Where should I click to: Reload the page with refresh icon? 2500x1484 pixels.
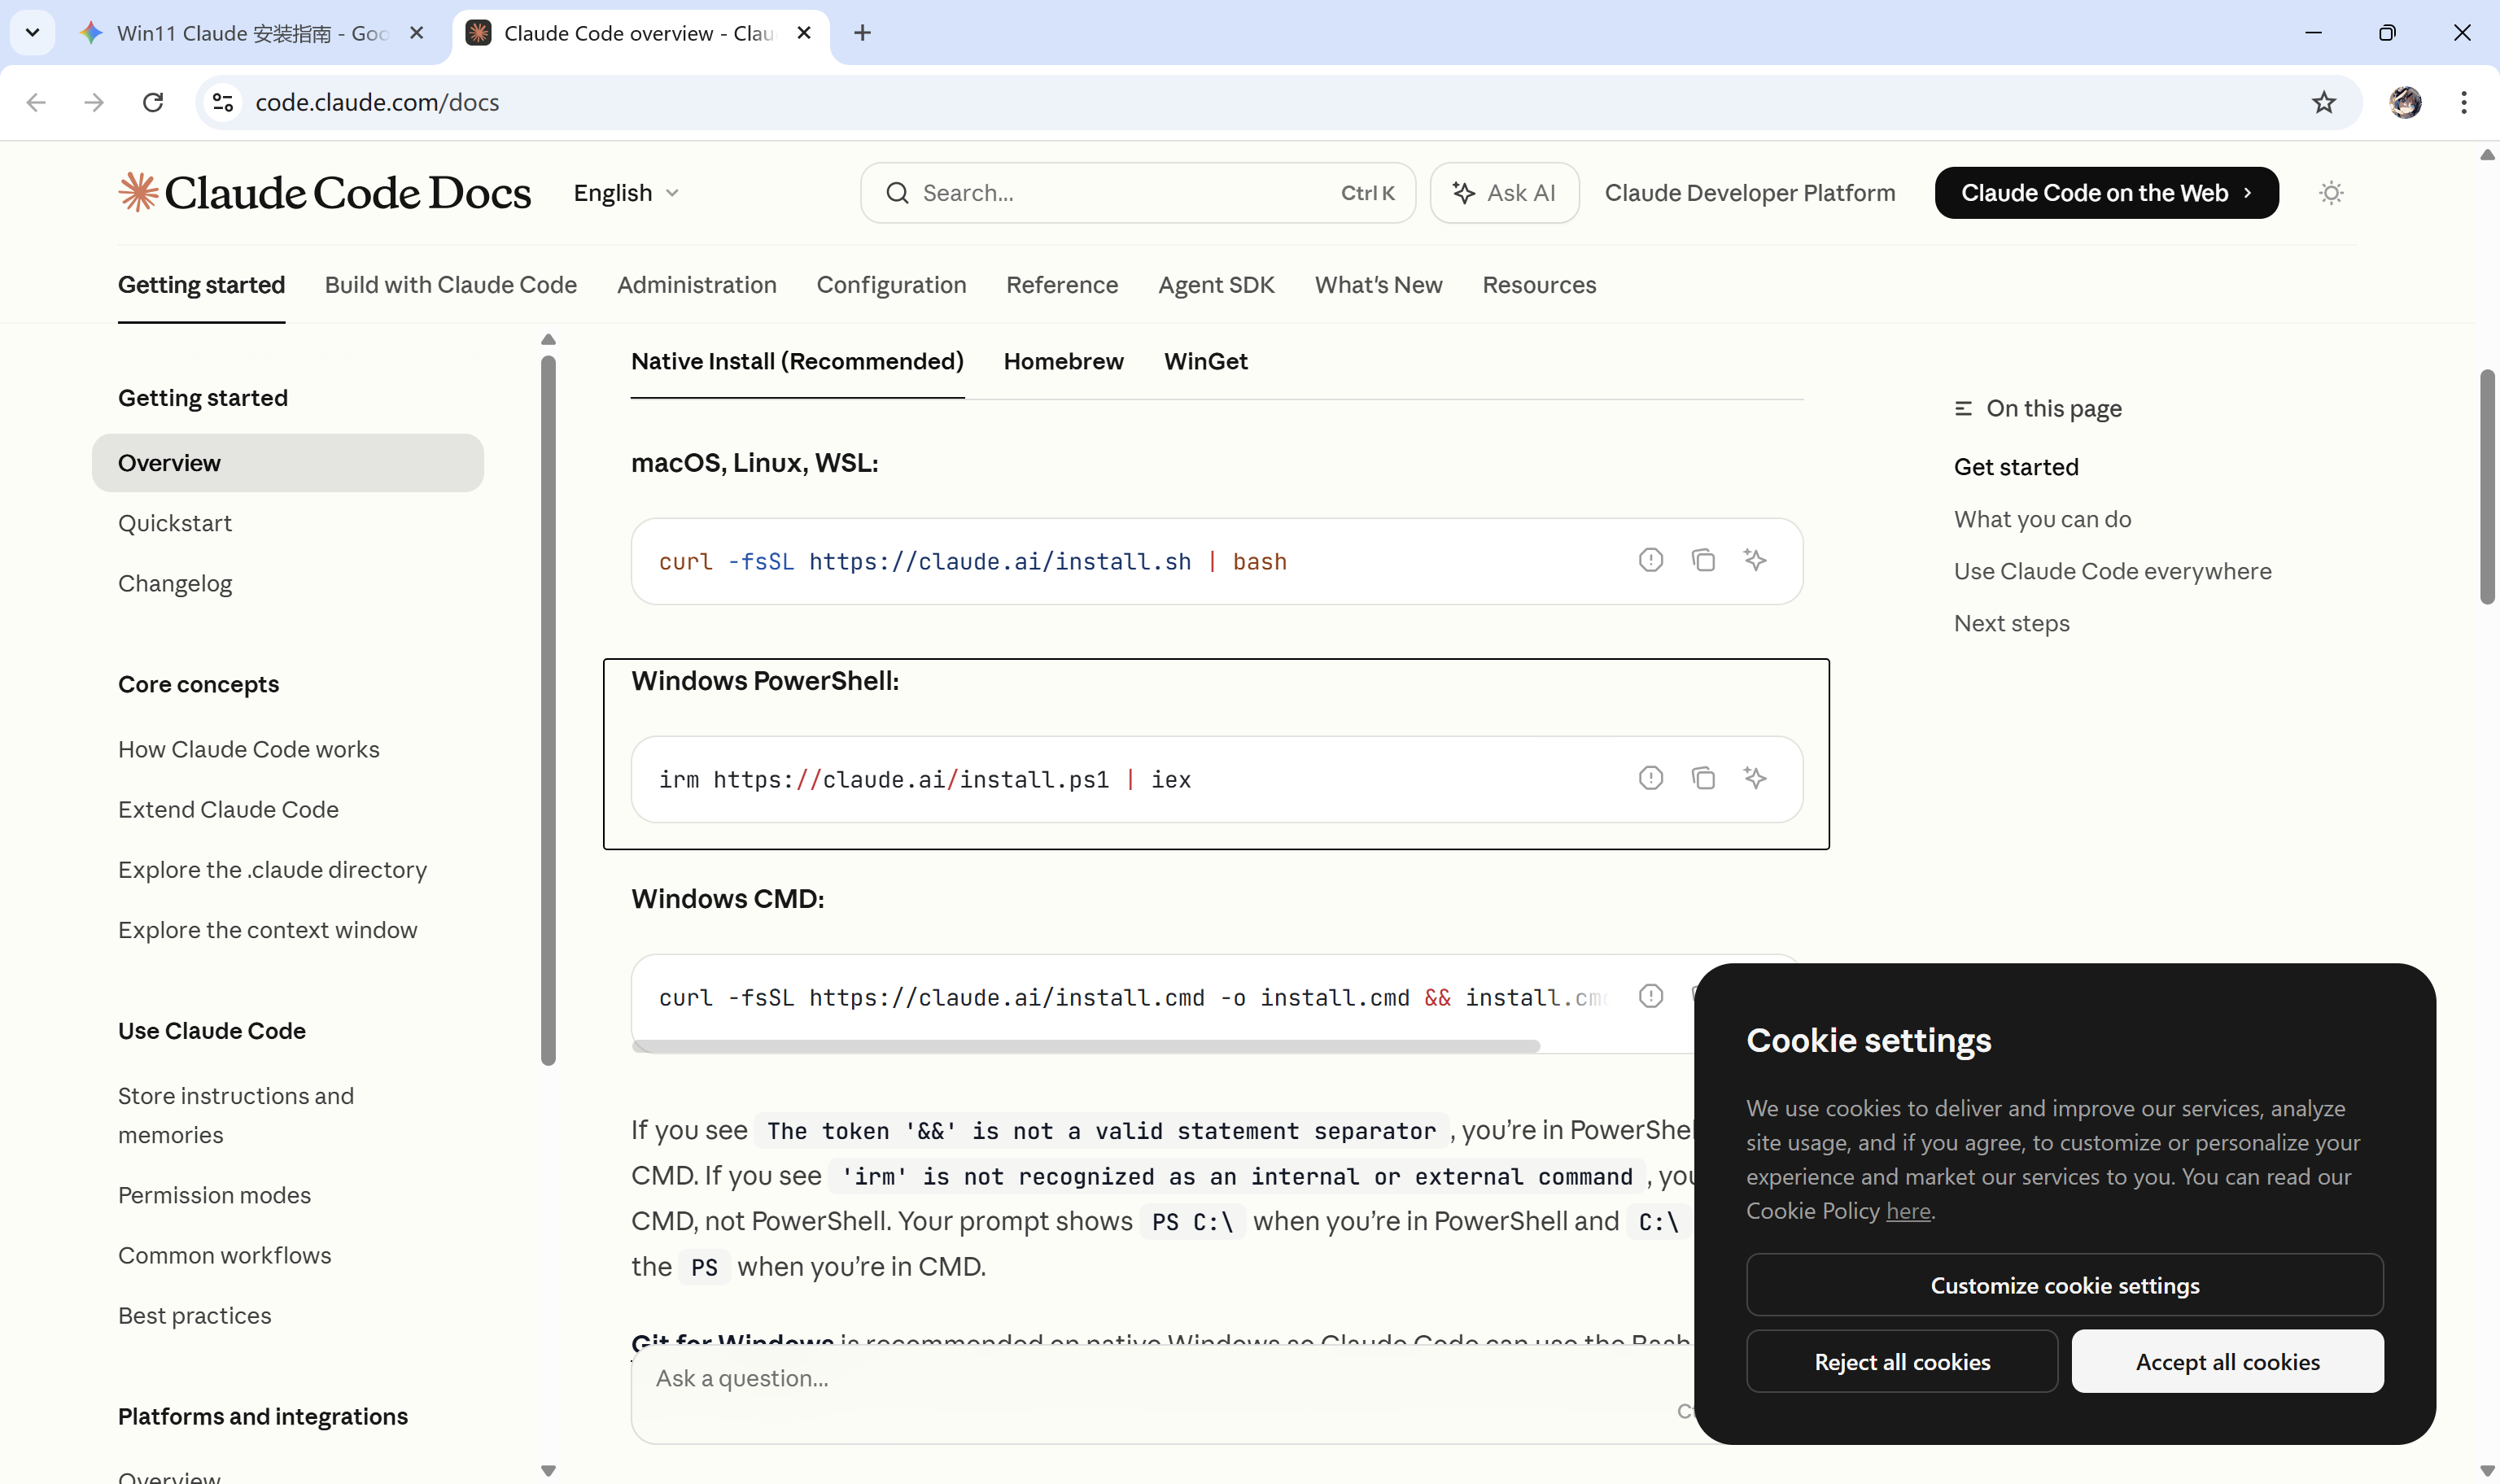[x=153, y=102]
